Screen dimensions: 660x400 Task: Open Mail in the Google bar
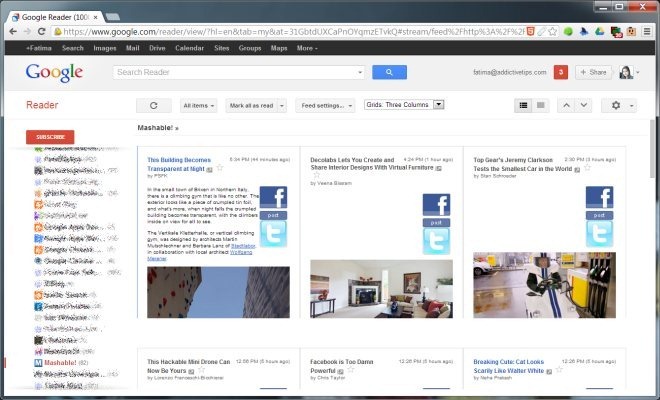pyautogui.click(x=132, y=48)
